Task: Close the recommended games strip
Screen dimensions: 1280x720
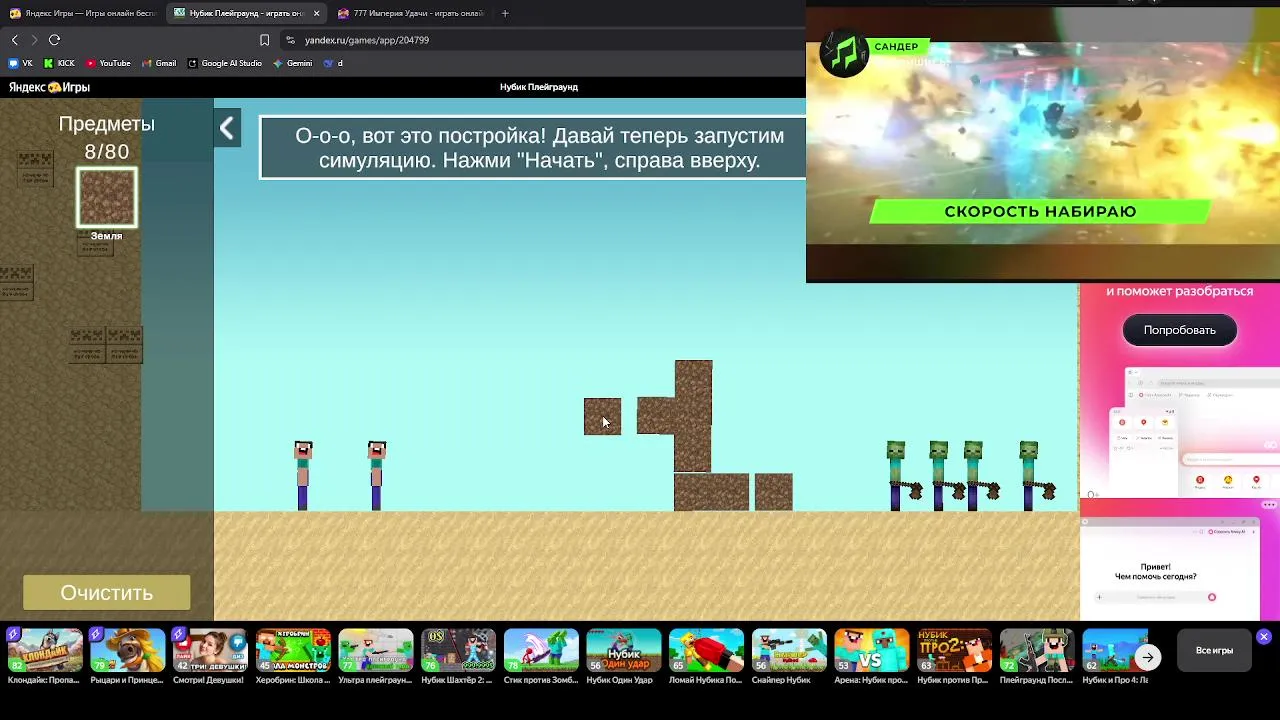Action: (1264, 637)
